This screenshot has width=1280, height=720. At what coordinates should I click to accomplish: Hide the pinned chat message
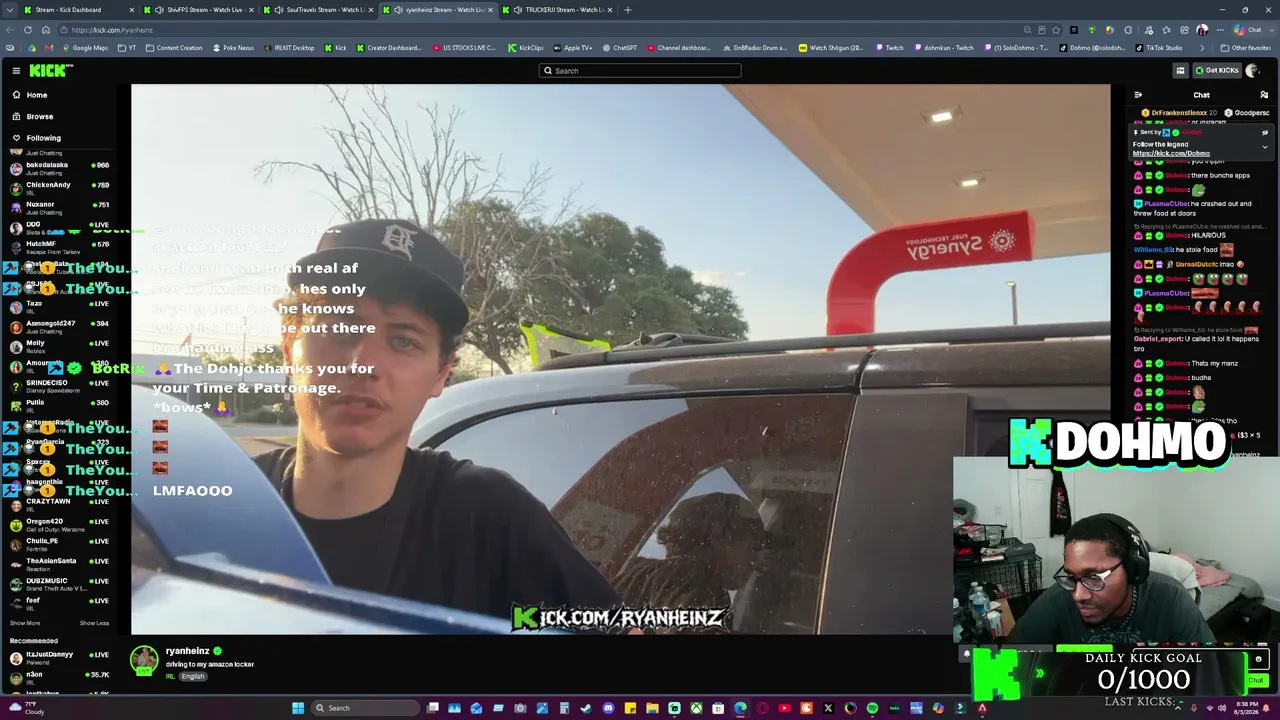click(x=1264, y=132)
